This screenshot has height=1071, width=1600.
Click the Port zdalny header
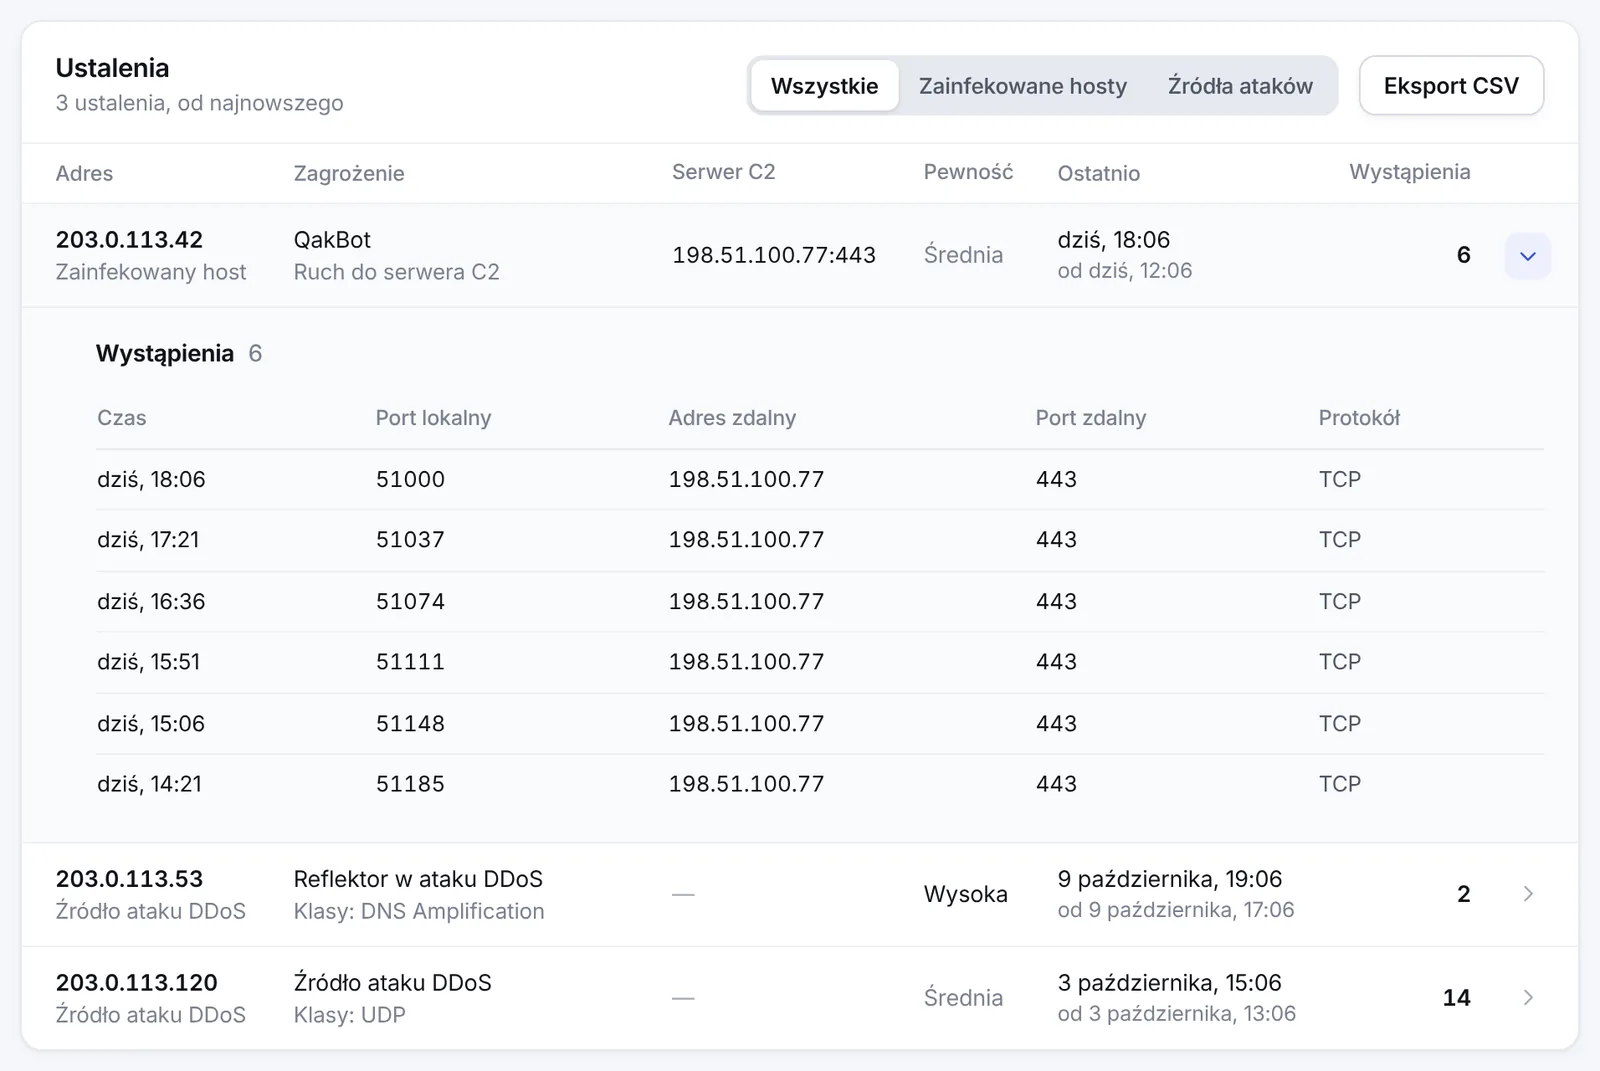(1090, 418)
